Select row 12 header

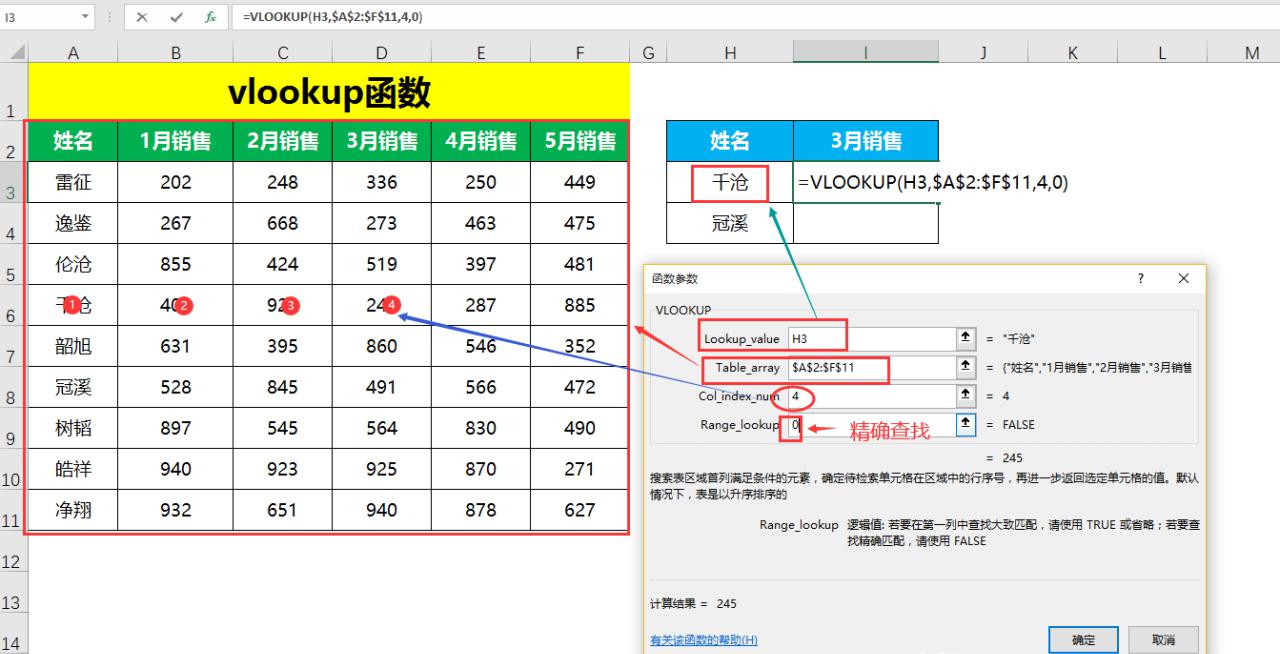point(13,552)
